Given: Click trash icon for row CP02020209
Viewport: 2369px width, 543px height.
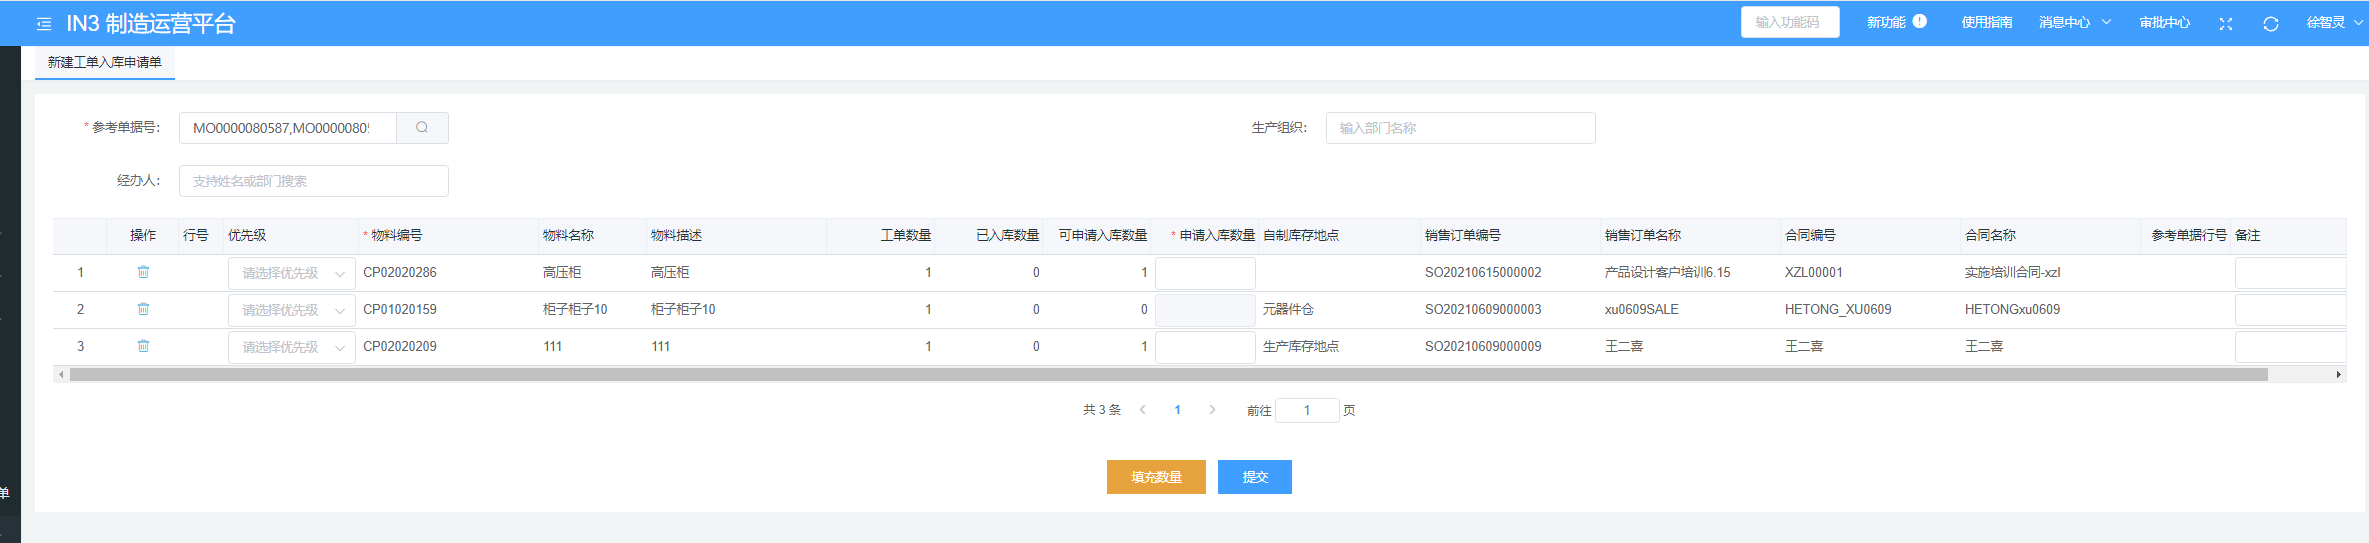Looking at the screenshot, I should pos(143,346).
